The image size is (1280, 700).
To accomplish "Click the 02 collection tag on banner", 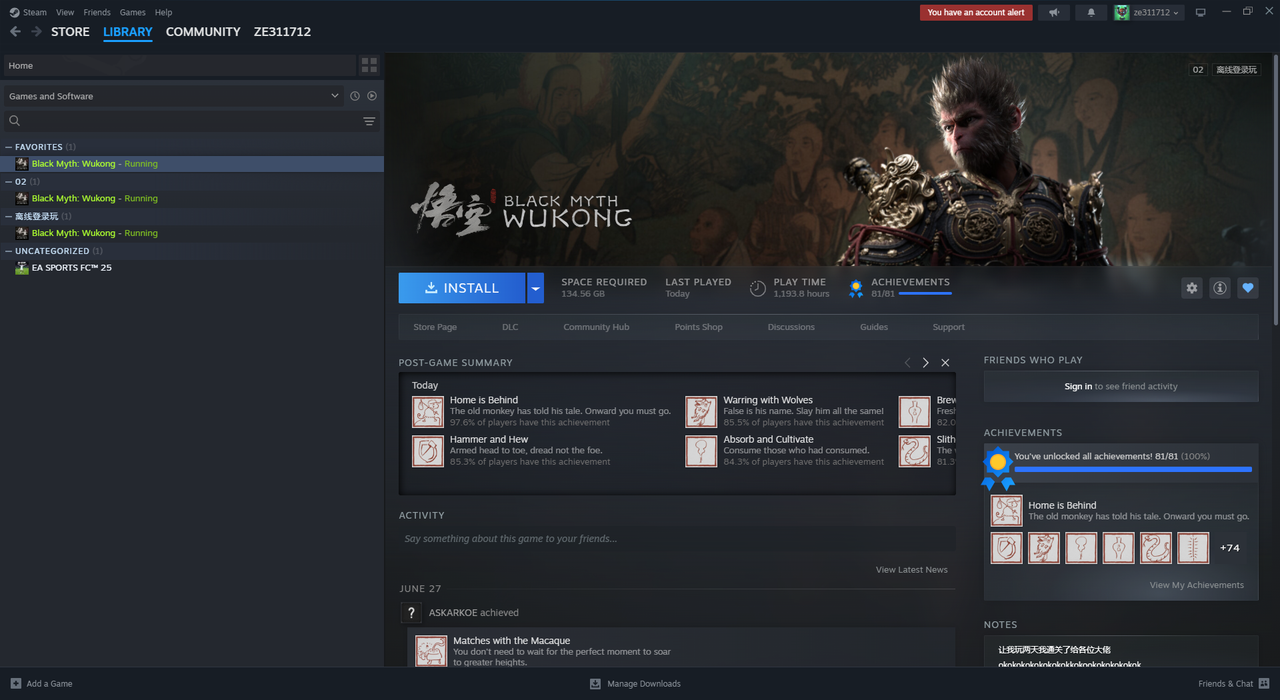I will tap(1198, 70).
